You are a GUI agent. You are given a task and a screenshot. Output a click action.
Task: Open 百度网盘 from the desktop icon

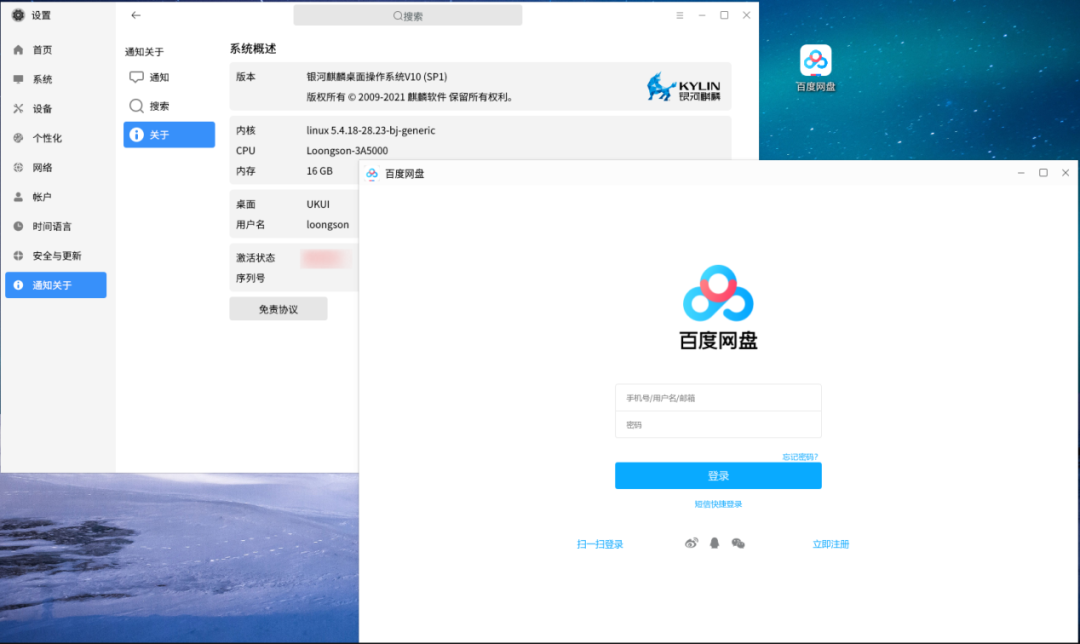pos(815,60)
